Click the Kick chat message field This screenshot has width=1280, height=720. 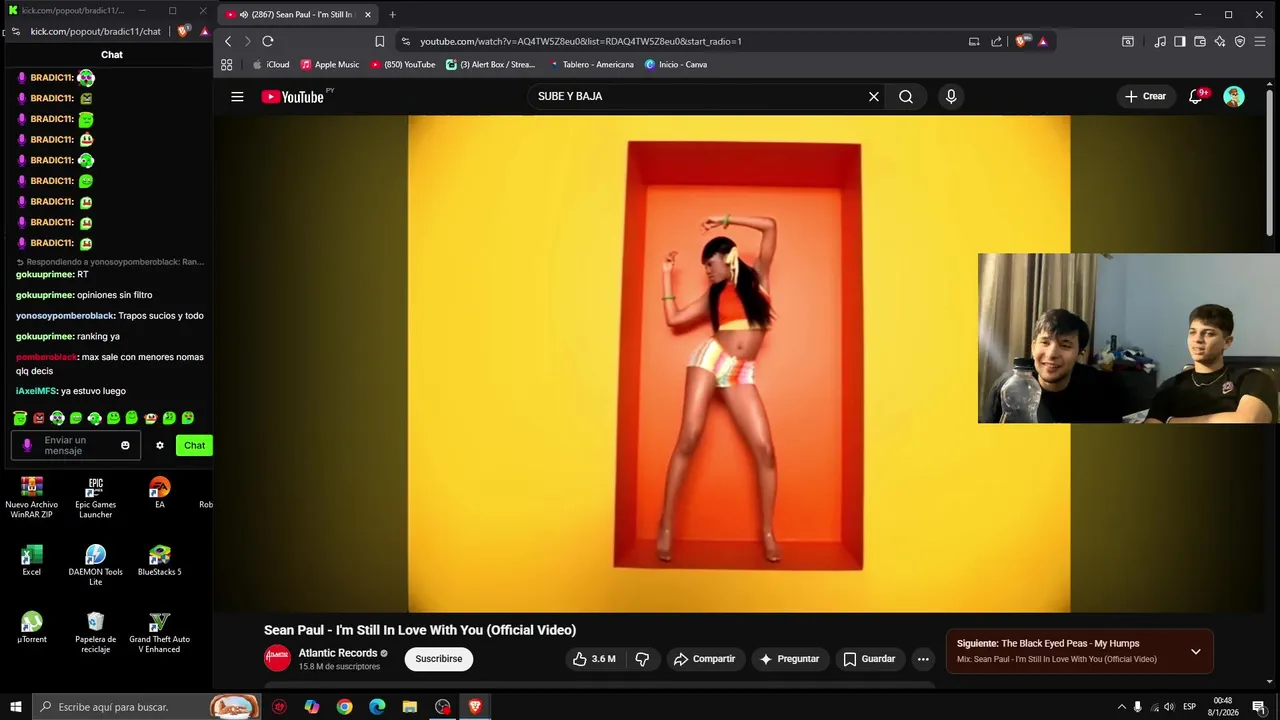pyautogui.click(x=76, y=446)
